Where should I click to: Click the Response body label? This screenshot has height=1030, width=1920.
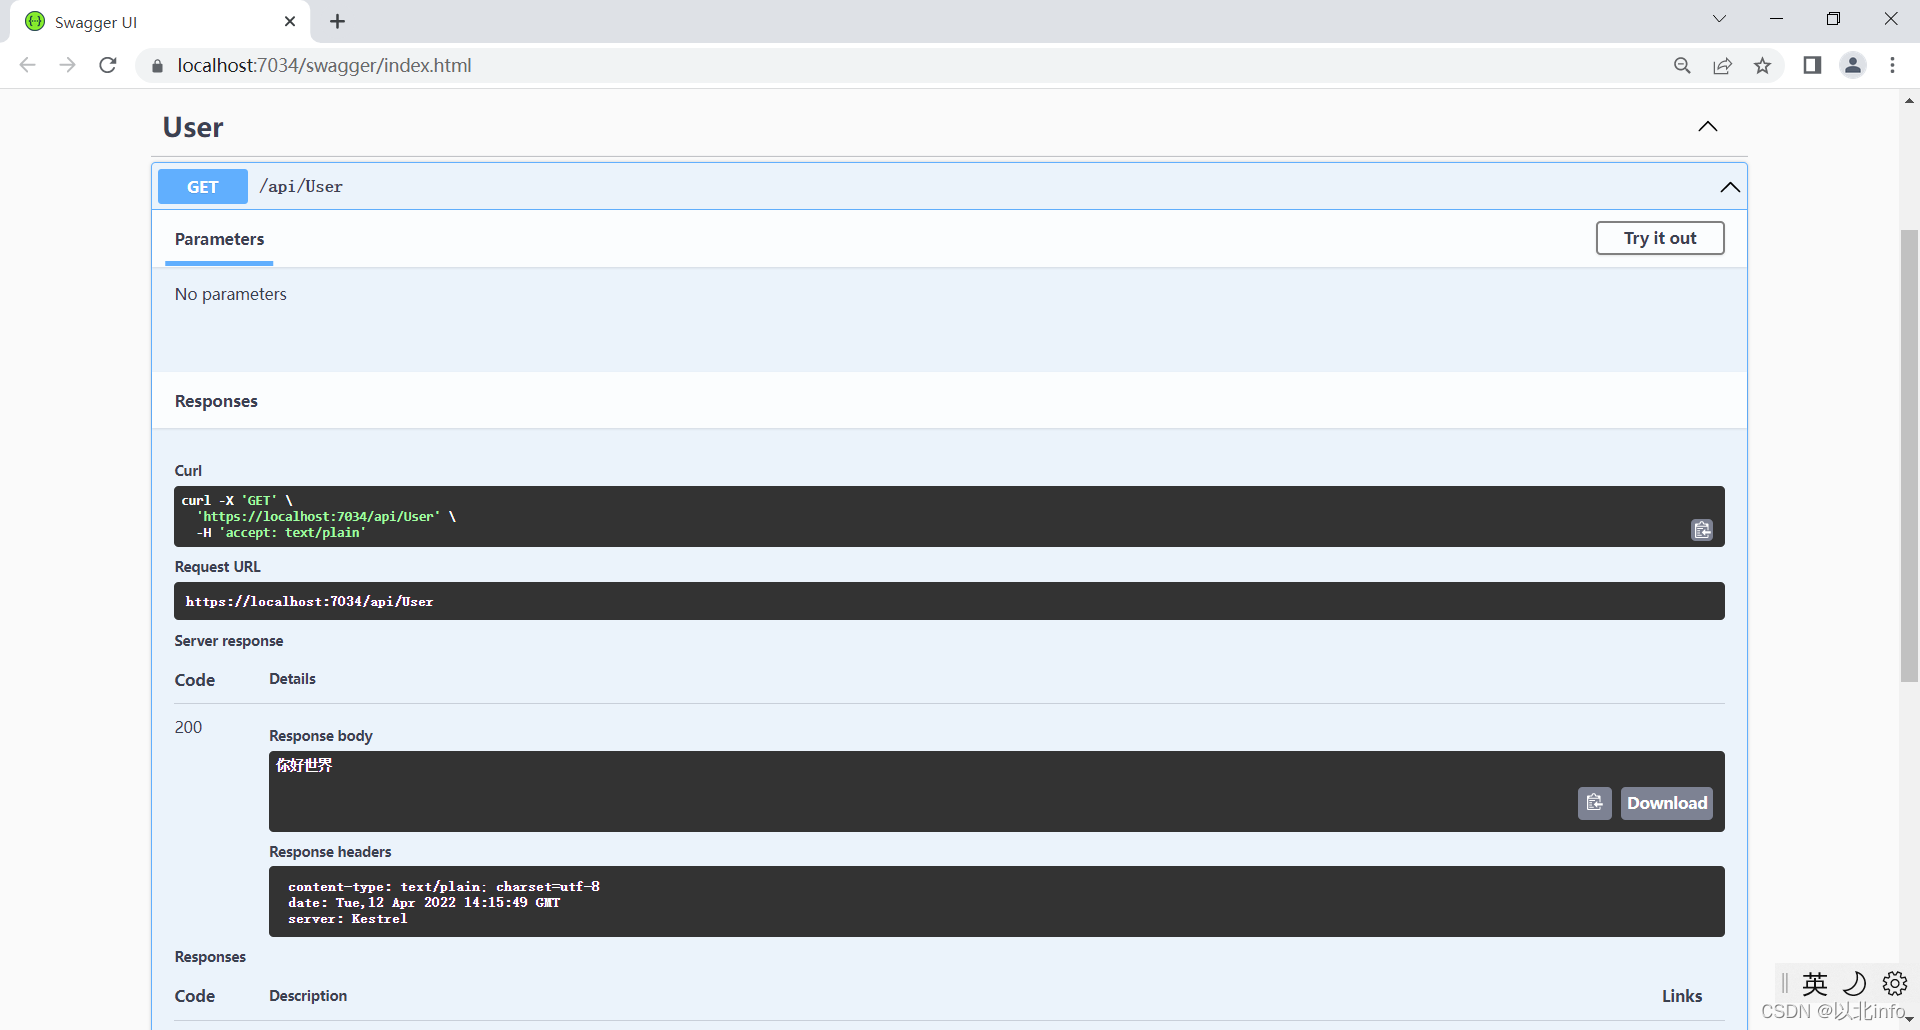tap(321, 736)
